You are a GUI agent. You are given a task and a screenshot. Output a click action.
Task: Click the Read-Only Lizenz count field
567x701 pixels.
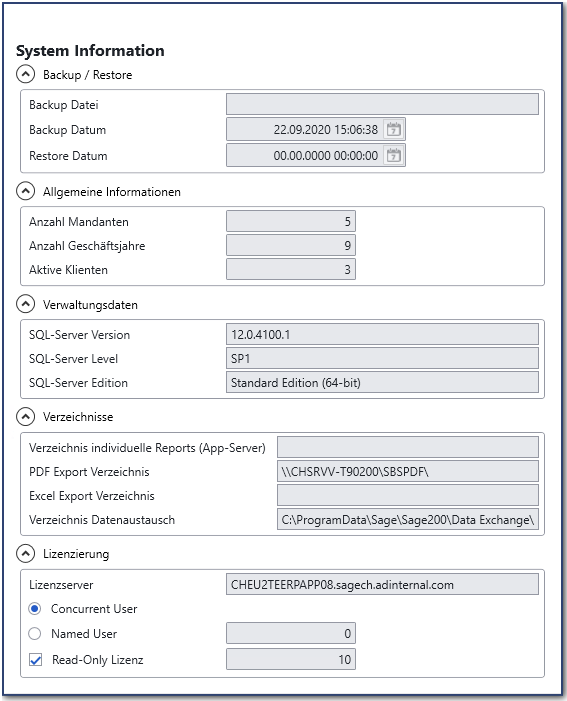291,659
